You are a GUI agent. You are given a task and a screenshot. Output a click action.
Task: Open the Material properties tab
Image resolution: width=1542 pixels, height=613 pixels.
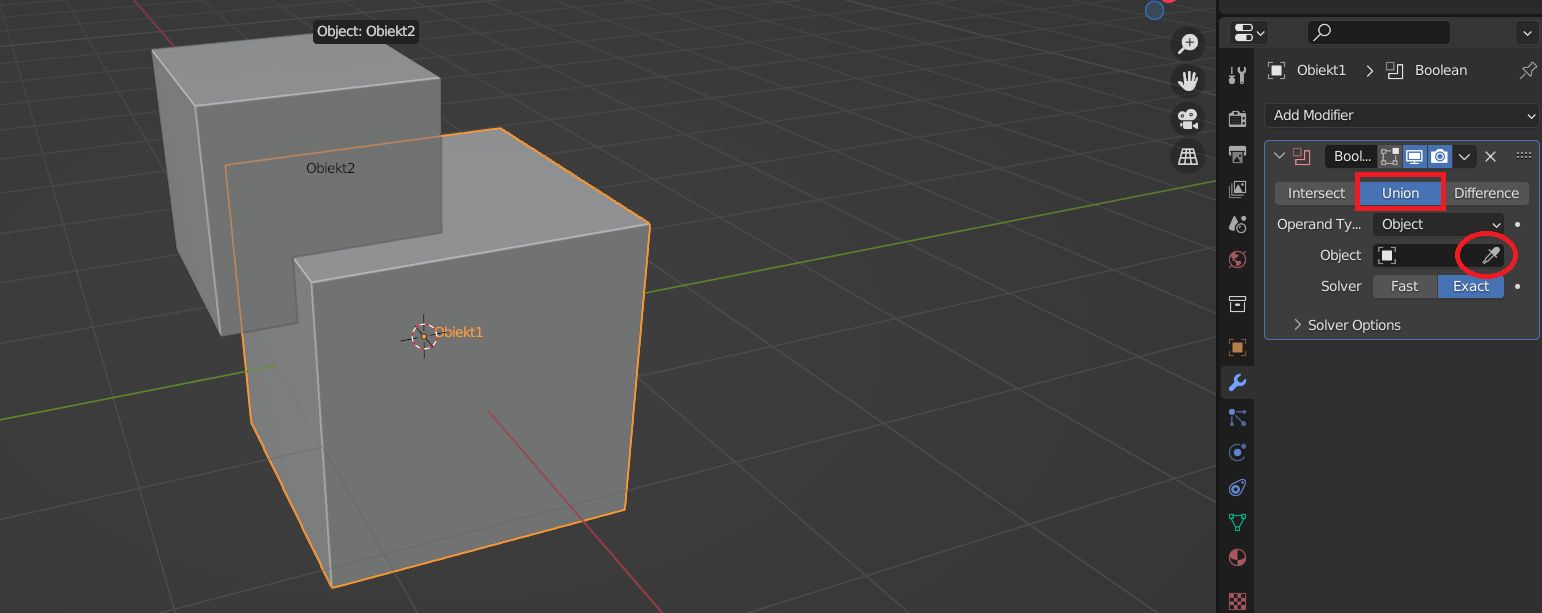coord(1237,557)
